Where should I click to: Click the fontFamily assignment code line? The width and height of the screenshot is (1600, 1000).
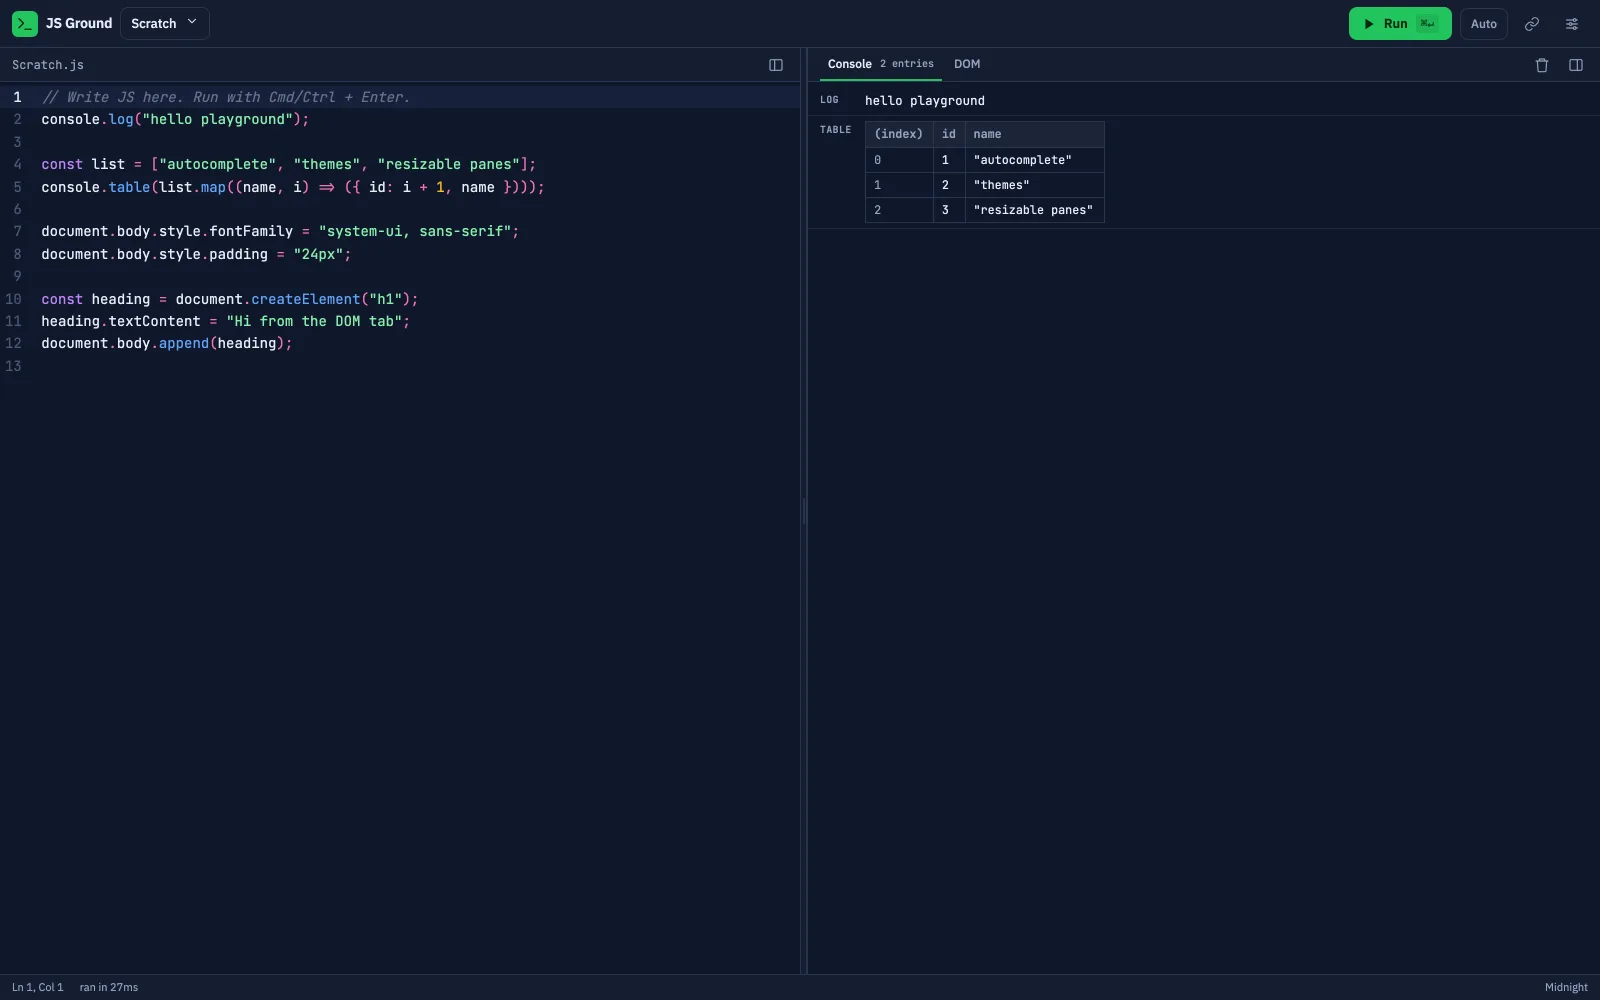click(x=280, y=231)
